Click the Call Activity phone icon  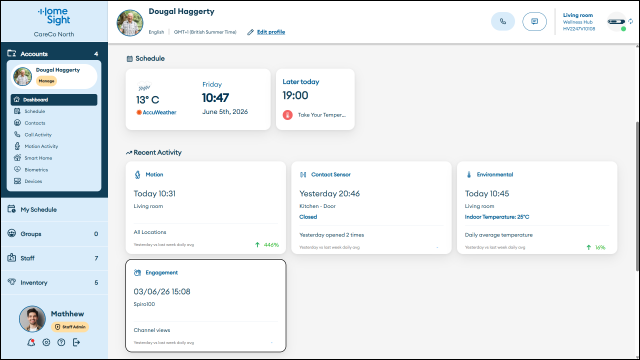(17, 134)
